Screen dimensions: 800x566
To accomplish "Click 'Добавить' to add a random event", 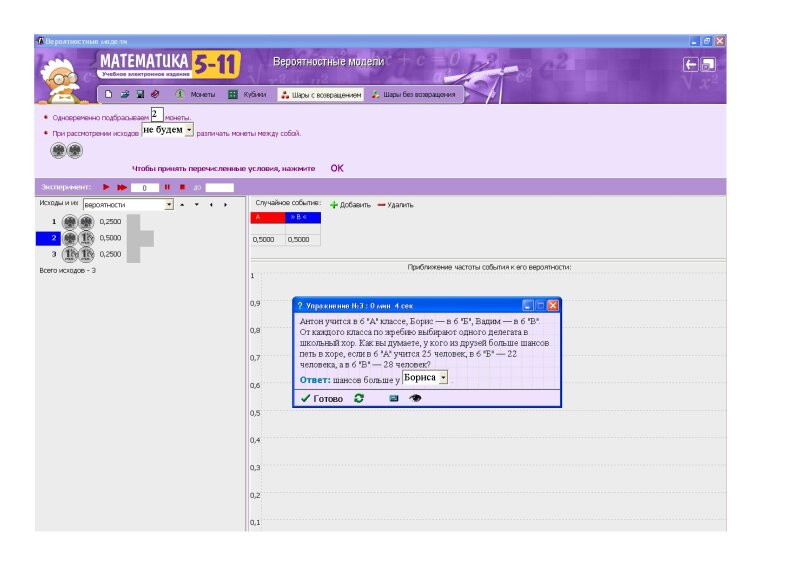I will point(350,204).
